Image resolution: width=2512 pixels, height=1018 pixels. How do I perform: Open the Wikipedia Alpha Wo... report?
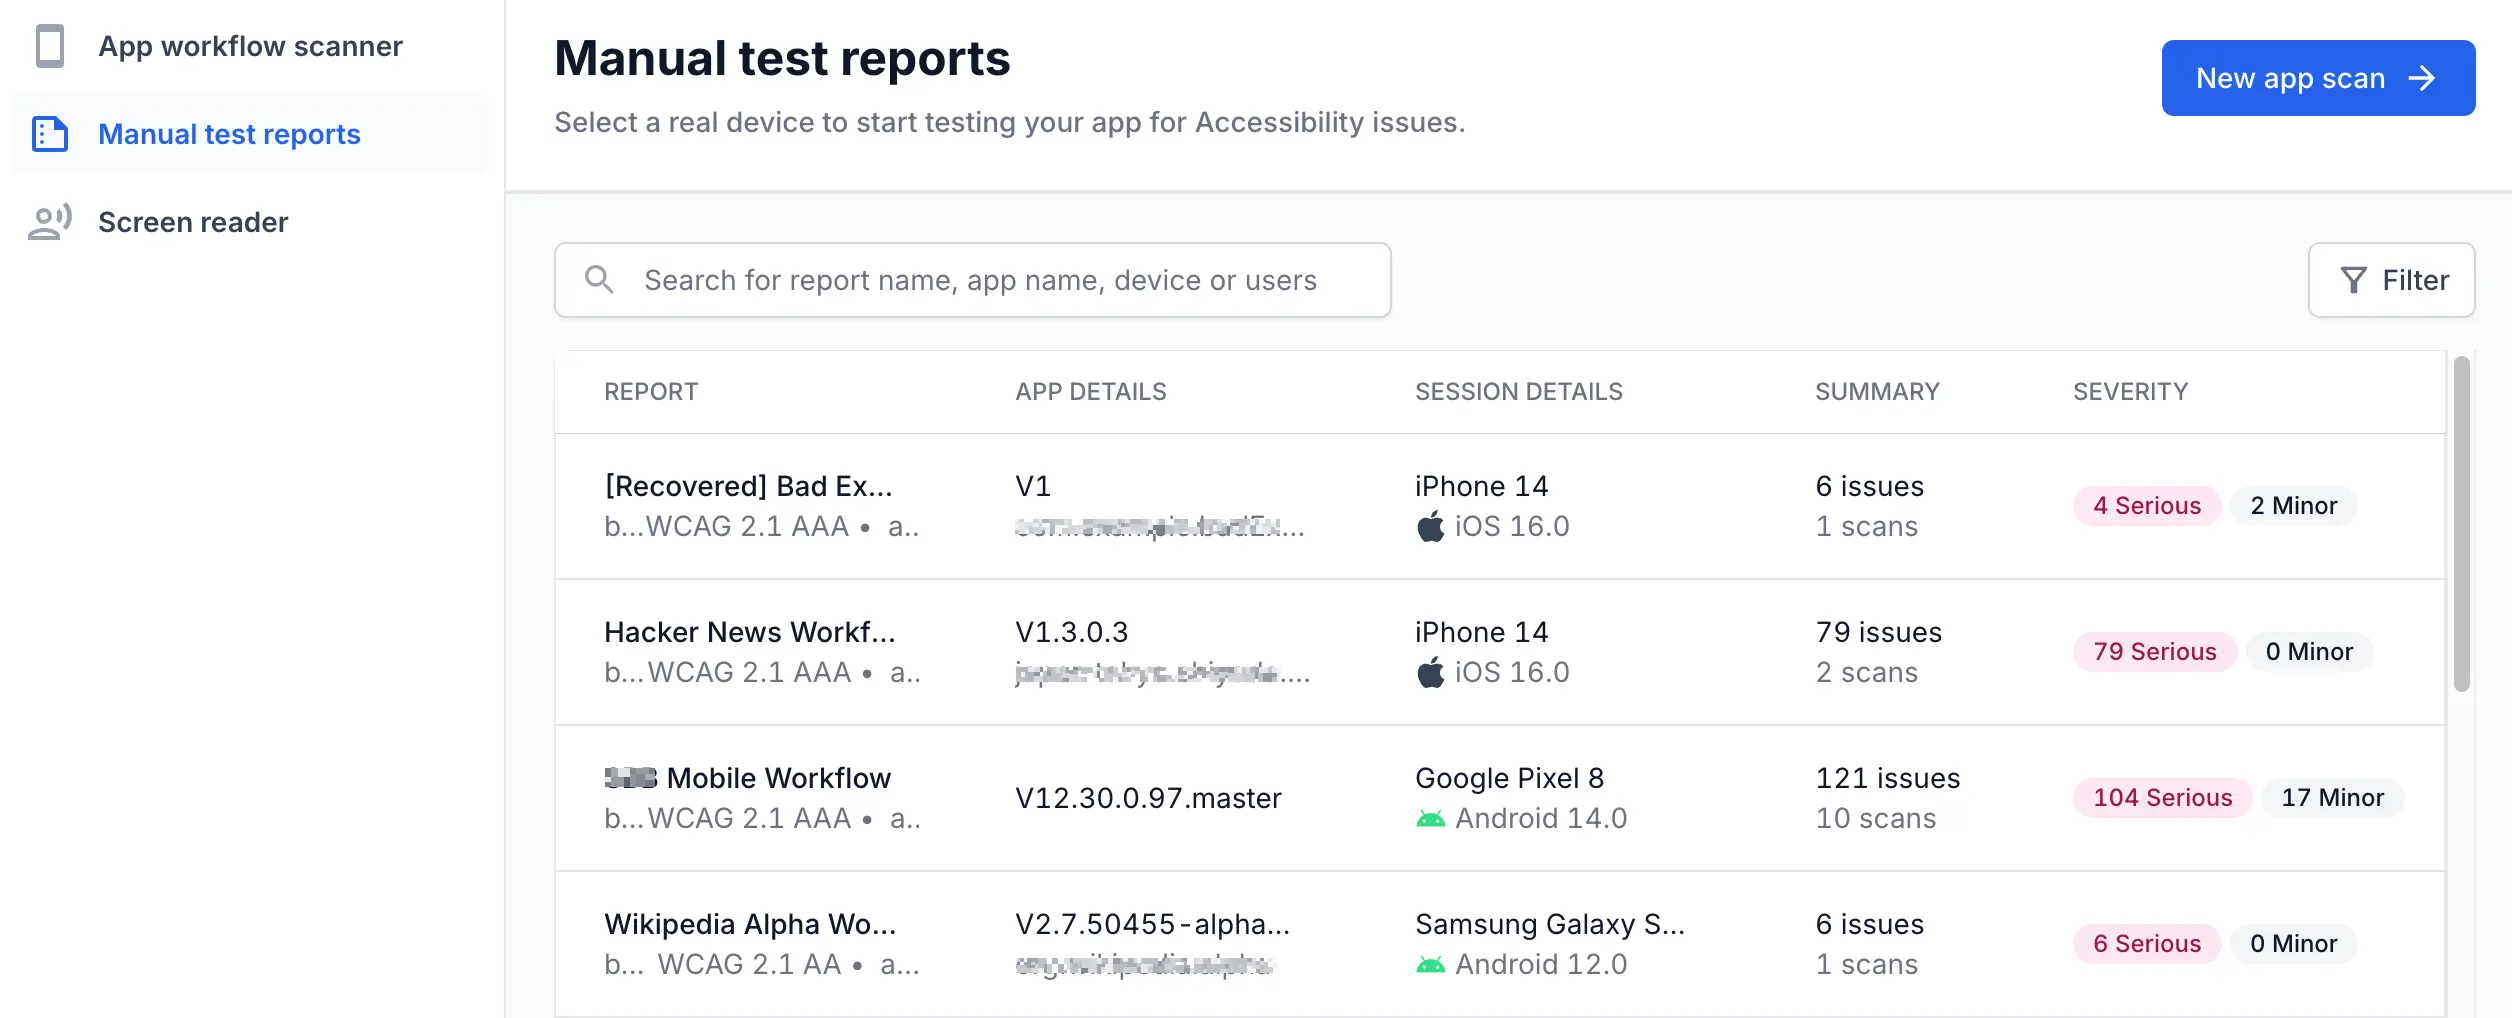[x=749, y=924]
